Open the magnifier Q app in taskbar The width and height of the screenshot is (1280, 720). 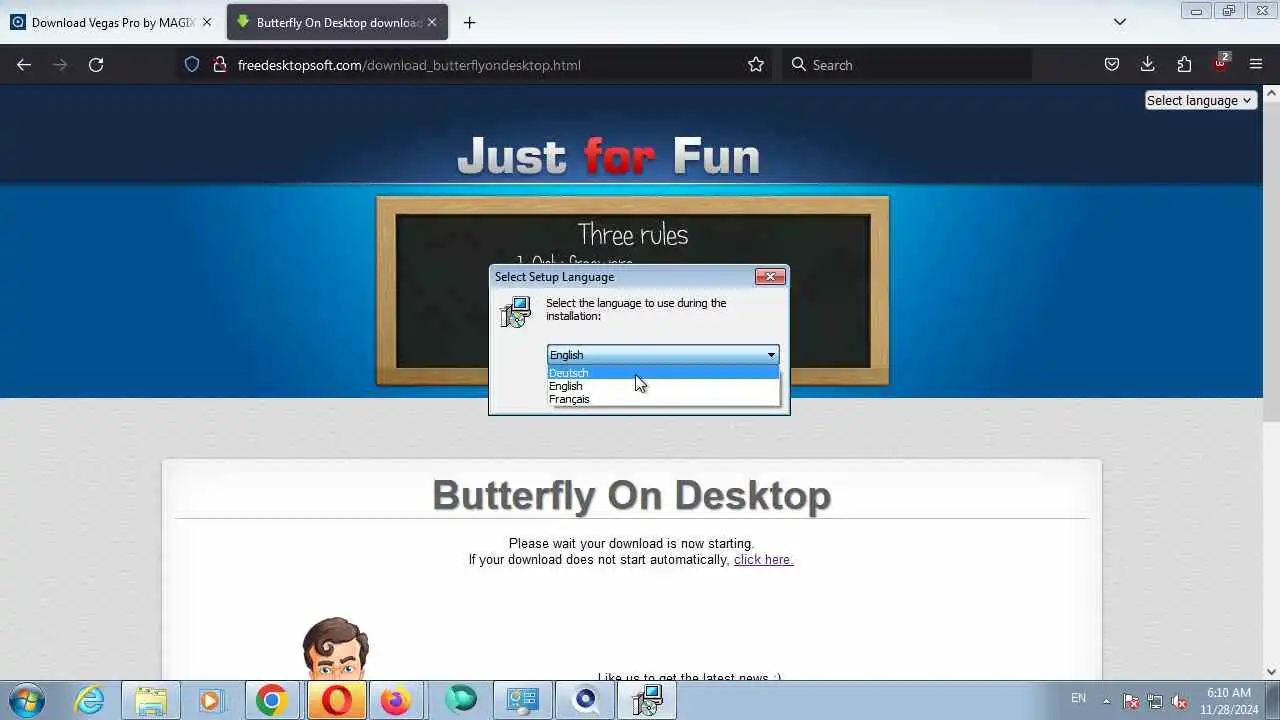tap(586, 700)
